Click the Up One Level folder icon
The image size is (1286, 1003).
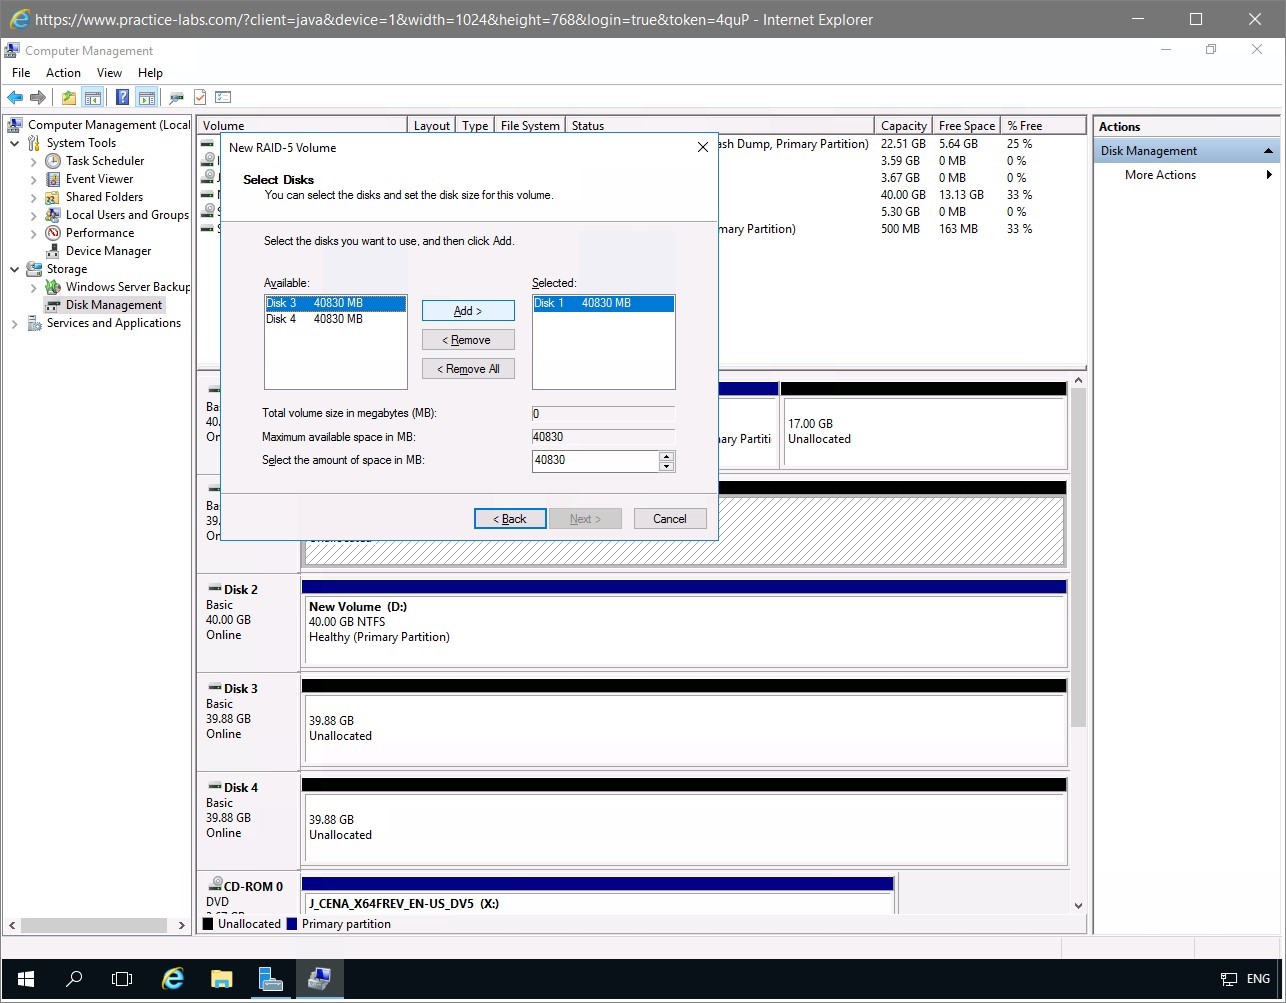click(x=68, y=97)
